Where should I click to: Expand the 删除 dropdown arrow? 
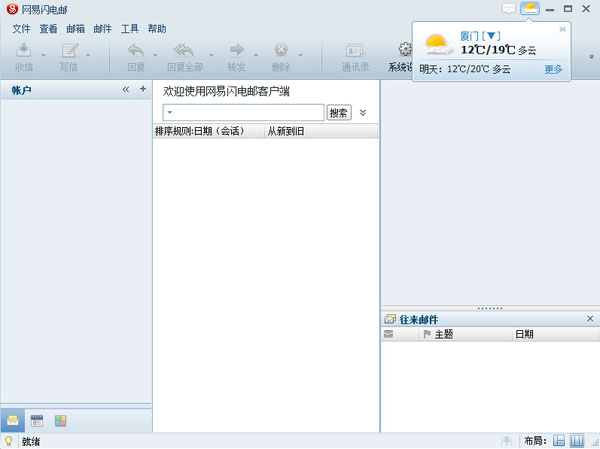click(300, 55)
